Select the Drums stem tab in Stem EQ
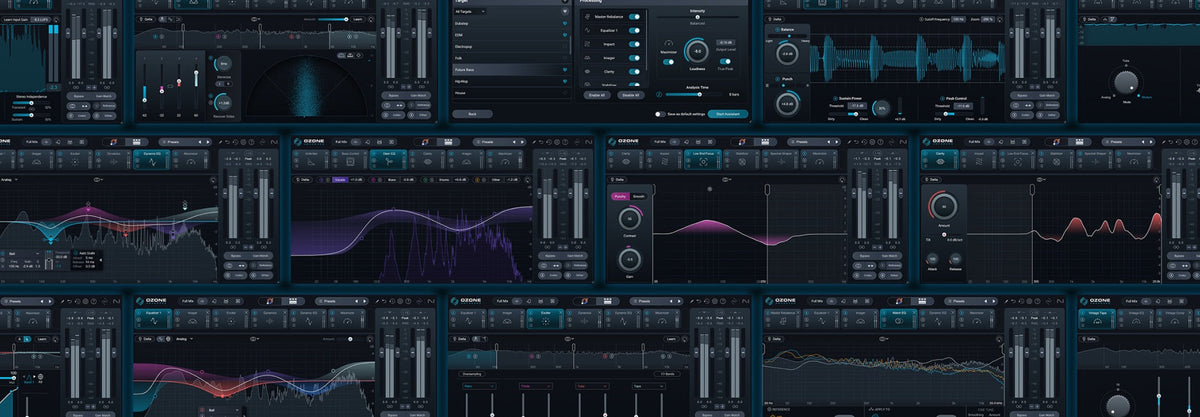 [443, 180]
